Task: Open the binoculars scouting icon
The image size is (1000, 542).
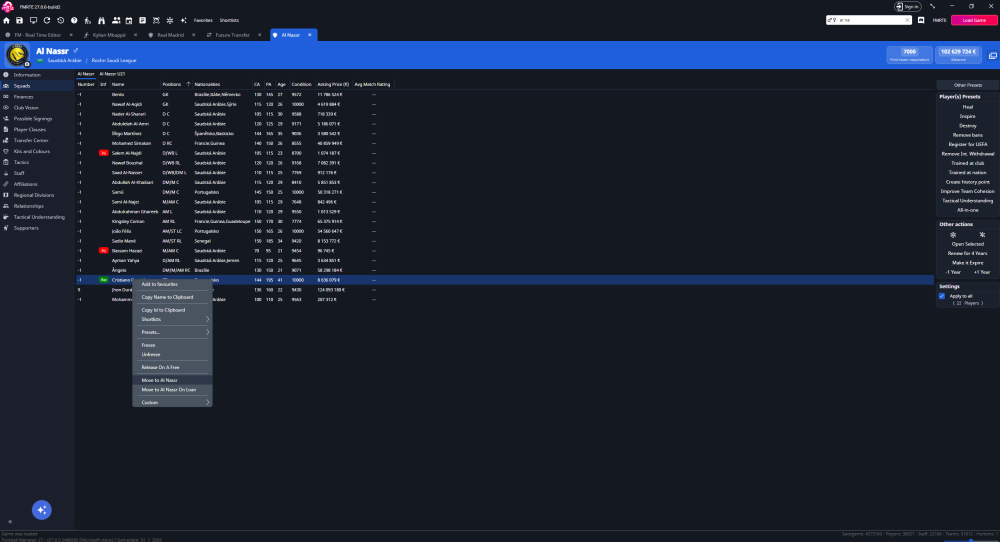Action: pyautogui.click(x=101, y=20)
